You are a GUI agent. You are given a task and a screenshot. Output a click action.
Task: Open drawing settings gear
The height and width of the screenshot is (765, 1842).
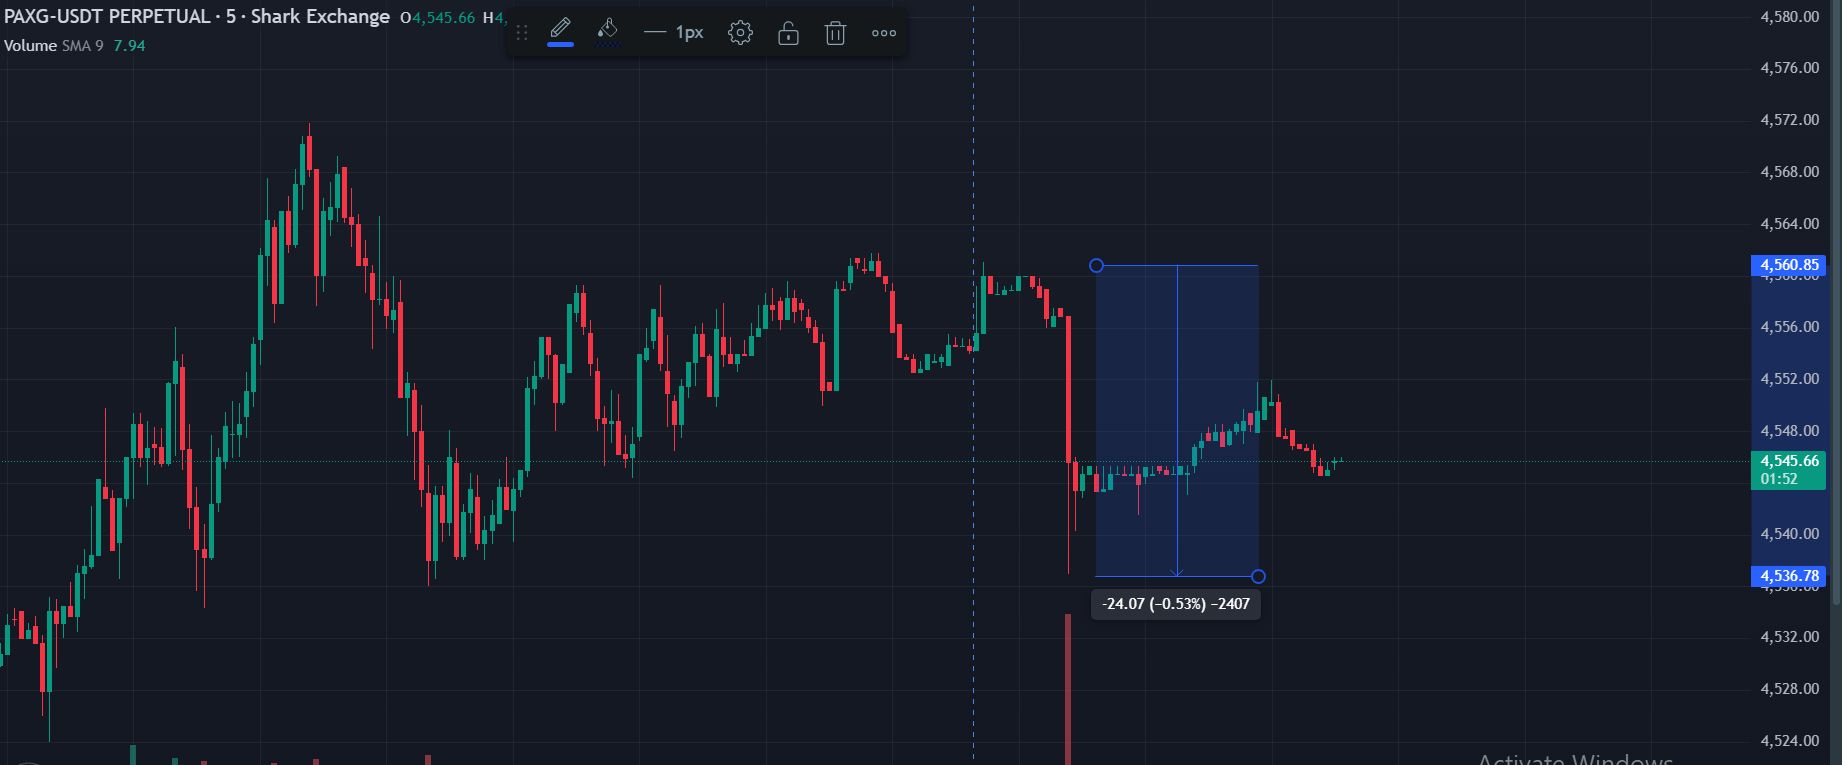click(740, 33)
